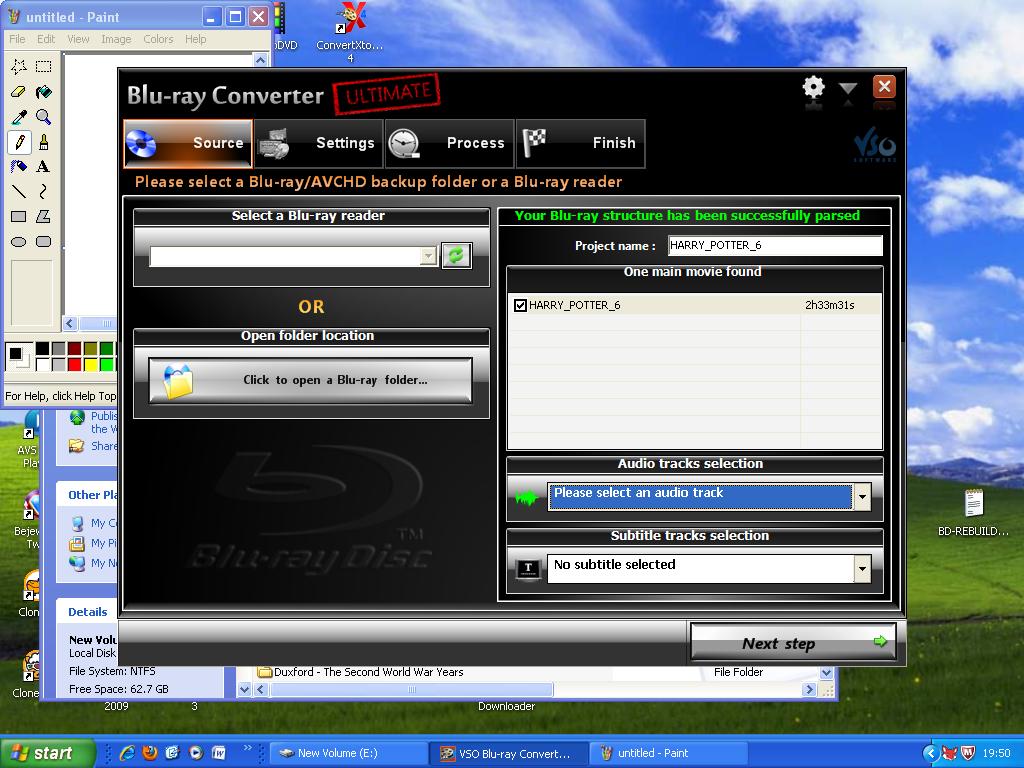Switch to the Finish tab
This screenshot has width=1024, height=768.
(x=581, y=143)
